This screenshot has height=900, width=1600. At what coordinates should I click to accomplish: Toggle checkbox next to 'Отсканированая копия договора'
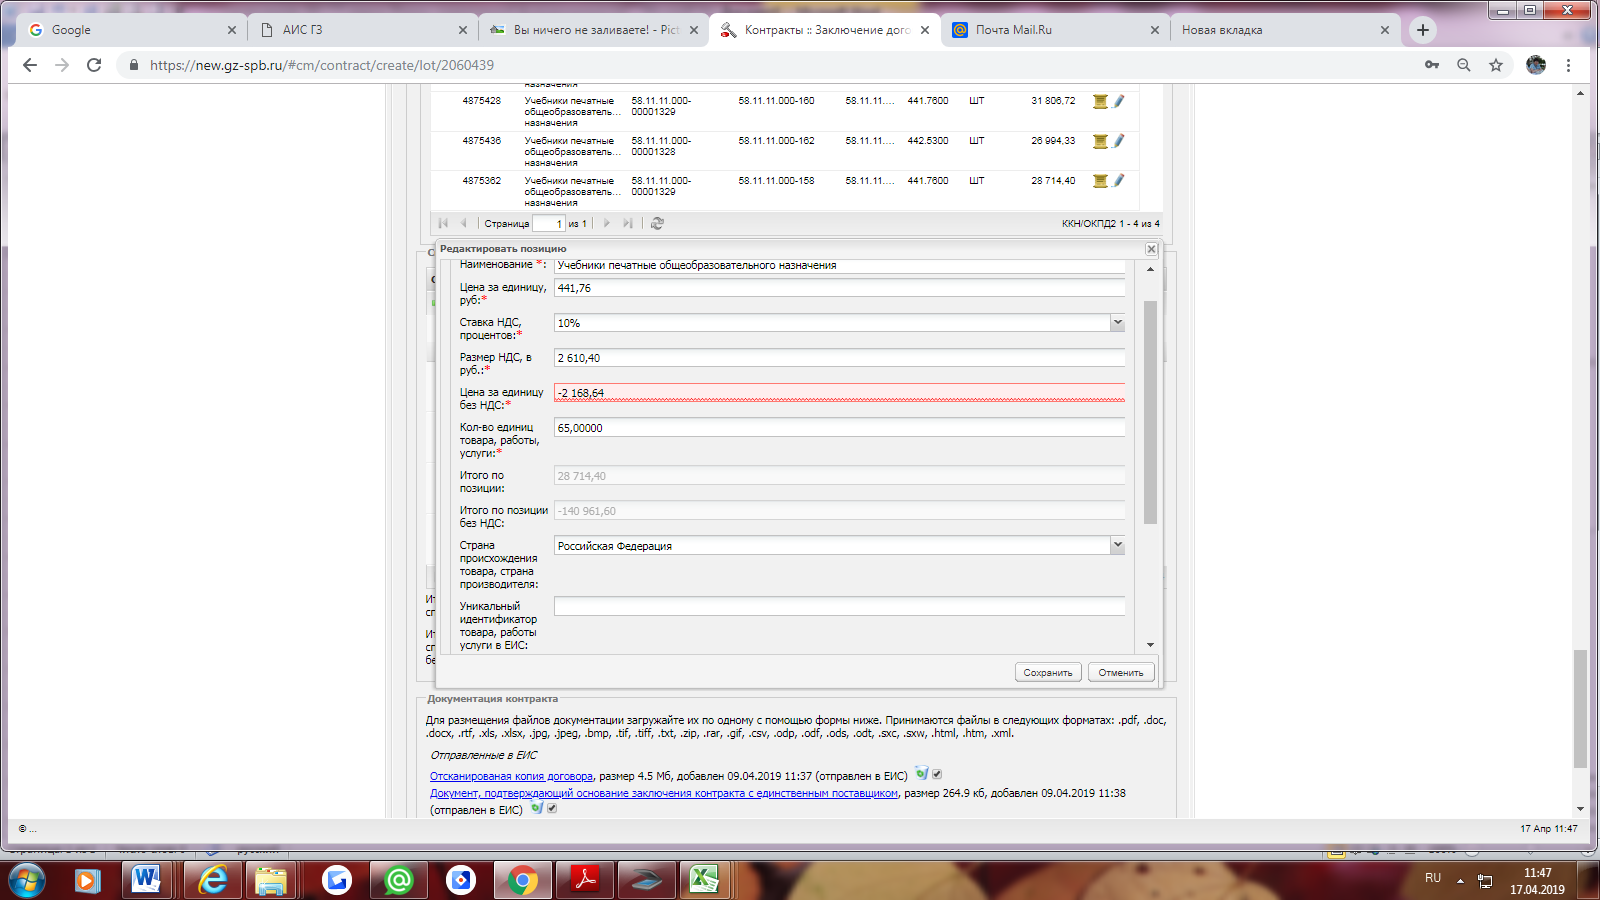(x=937, y=774)
